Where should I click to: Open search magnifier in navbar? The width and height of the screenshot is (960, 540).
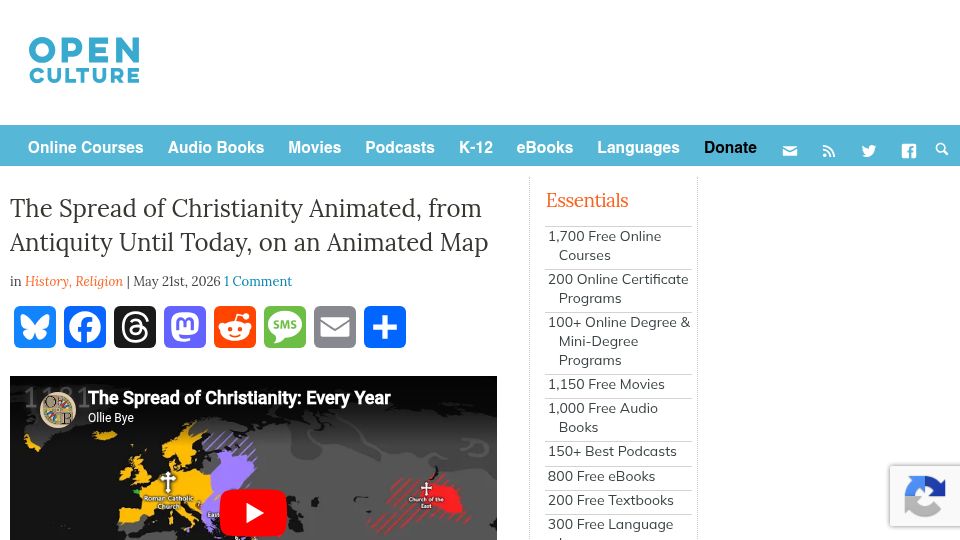click(x=942, y=149)
